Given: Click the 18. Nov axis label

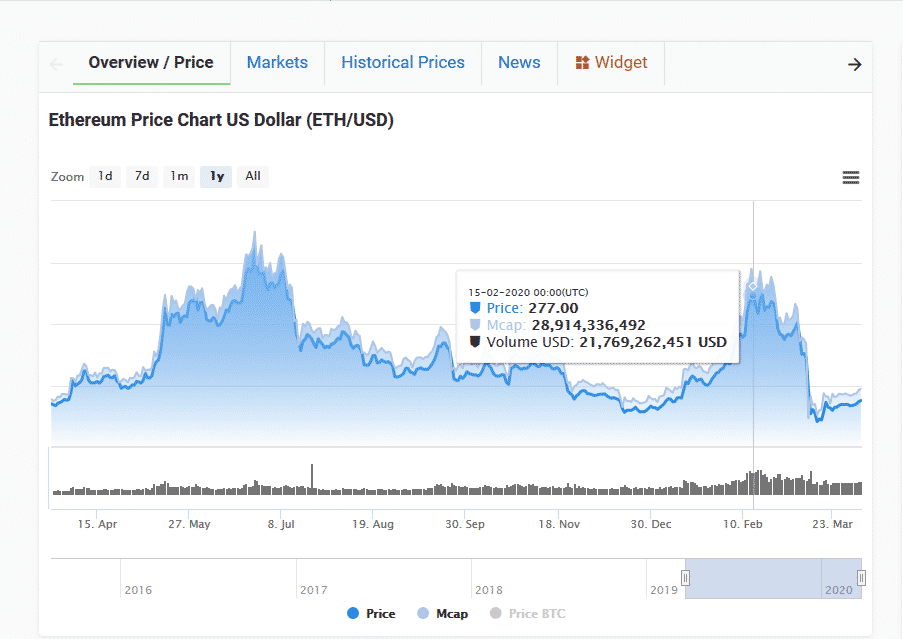Looking at the screenshot, I should point(559,524).
